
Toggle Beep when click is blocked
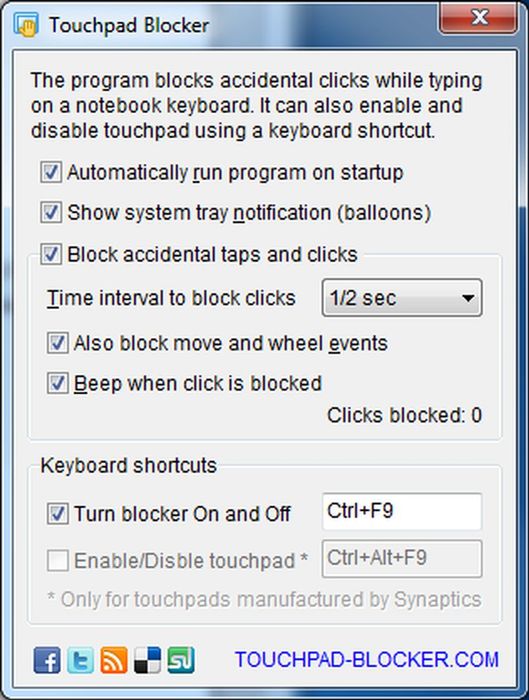tap(58, 383)
